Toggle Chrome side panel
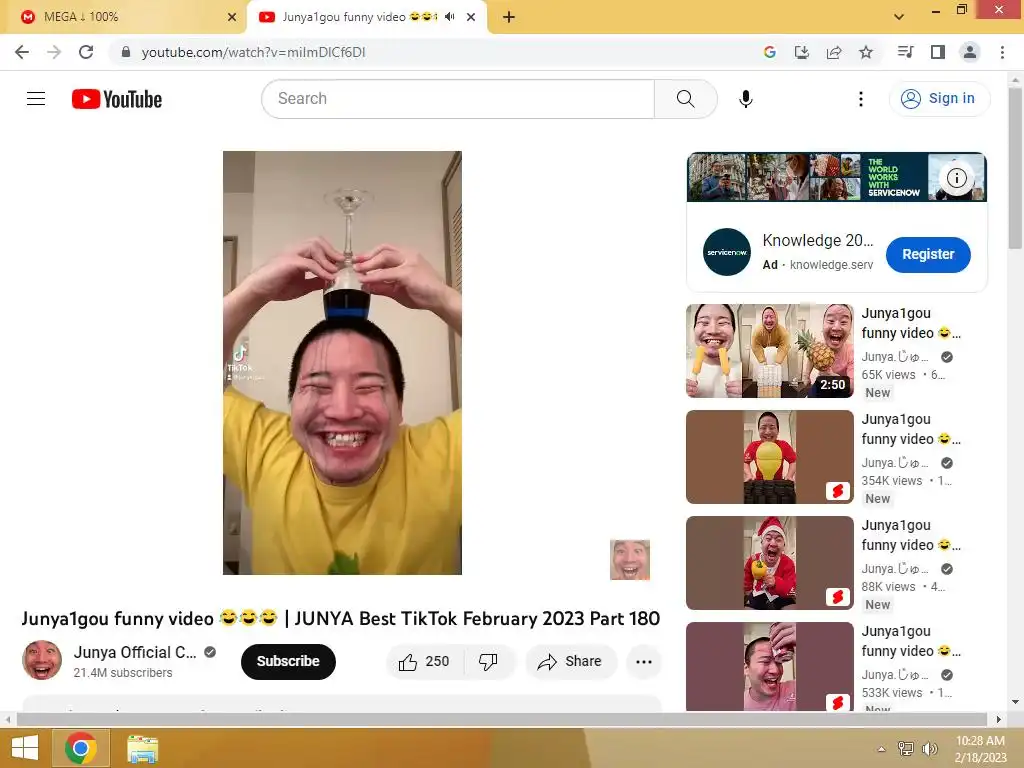 (938, 52)
